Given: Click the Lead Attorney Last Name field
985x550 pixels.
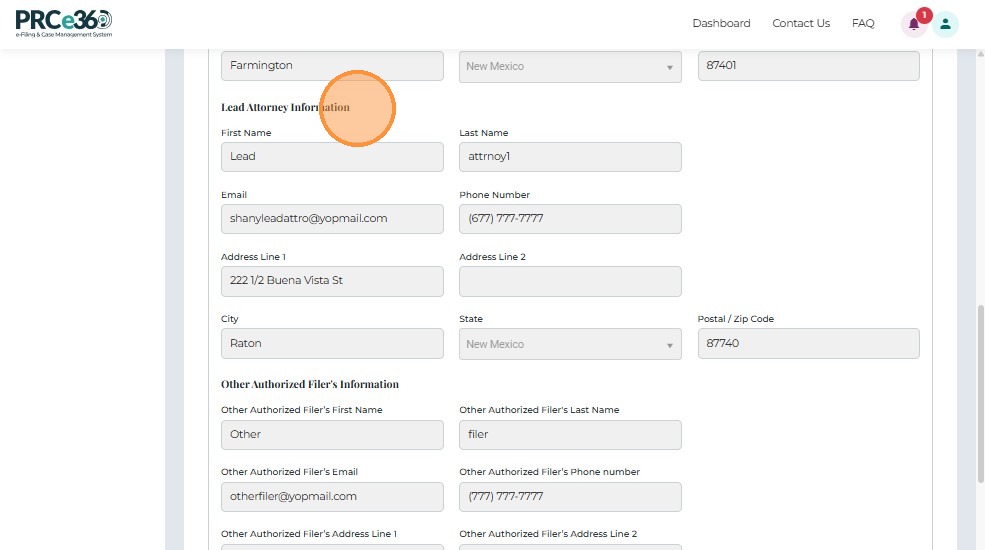Looking at the screenshot, I should coord(570,157).
